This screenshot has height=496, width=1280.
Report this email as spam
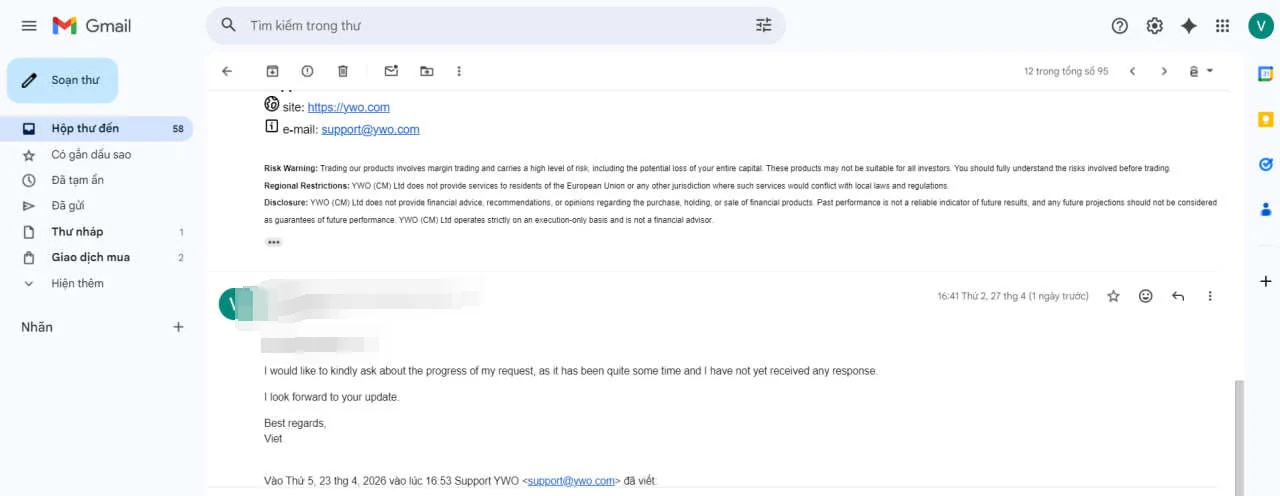tap(307, 71)
